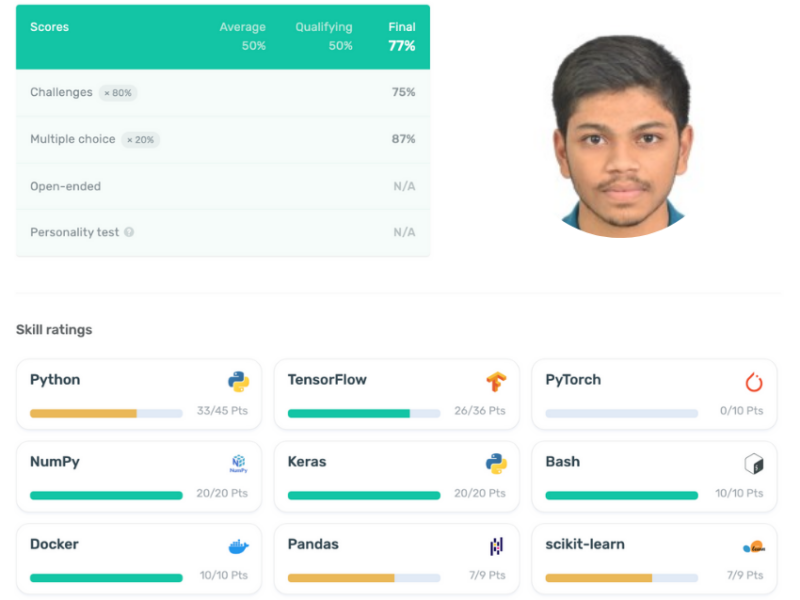The width and height of the screenshot is (800, 600).
Task: Click the 0/10 Pts PyTorch score
Action: [742, 411]
